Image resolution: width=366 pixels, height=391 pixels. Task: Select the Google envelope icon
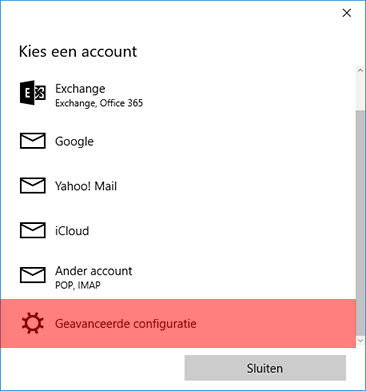pos(33,141)
